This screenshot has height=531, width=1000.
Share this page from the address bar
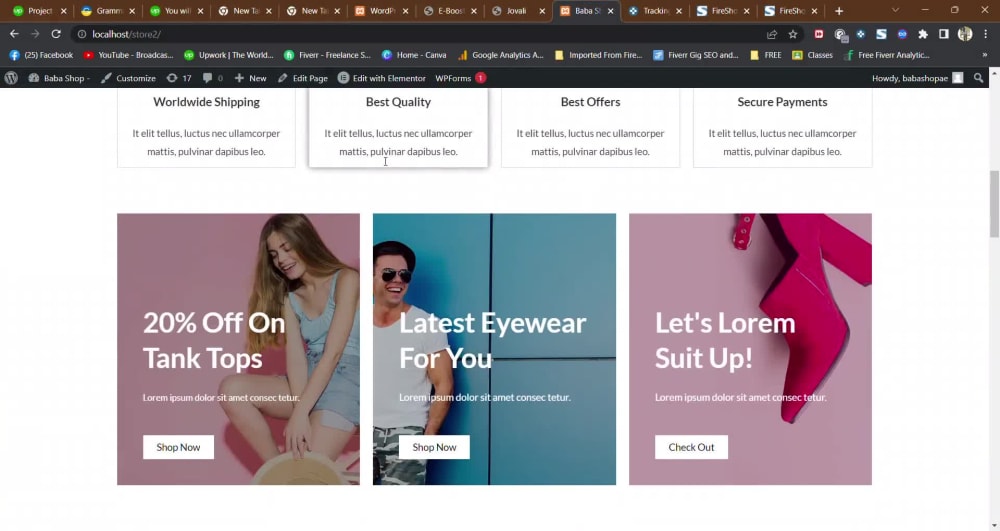point(772,34)
